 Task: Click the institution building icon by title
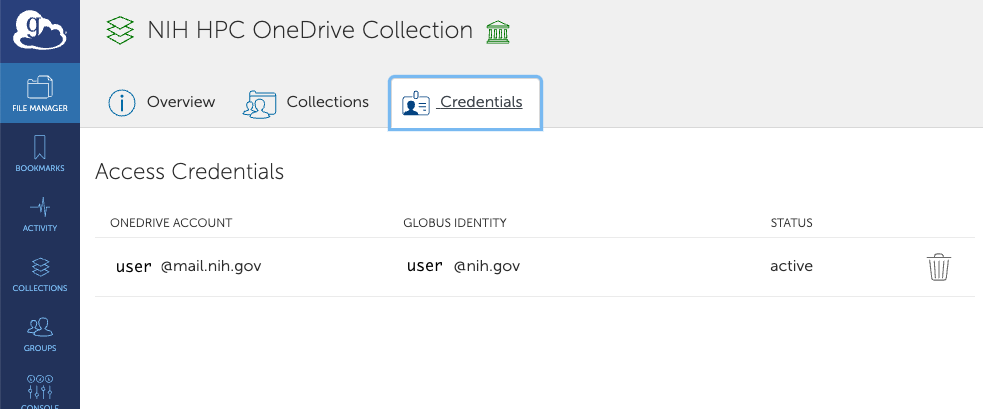pyautogui.click(x=497, y=32)
